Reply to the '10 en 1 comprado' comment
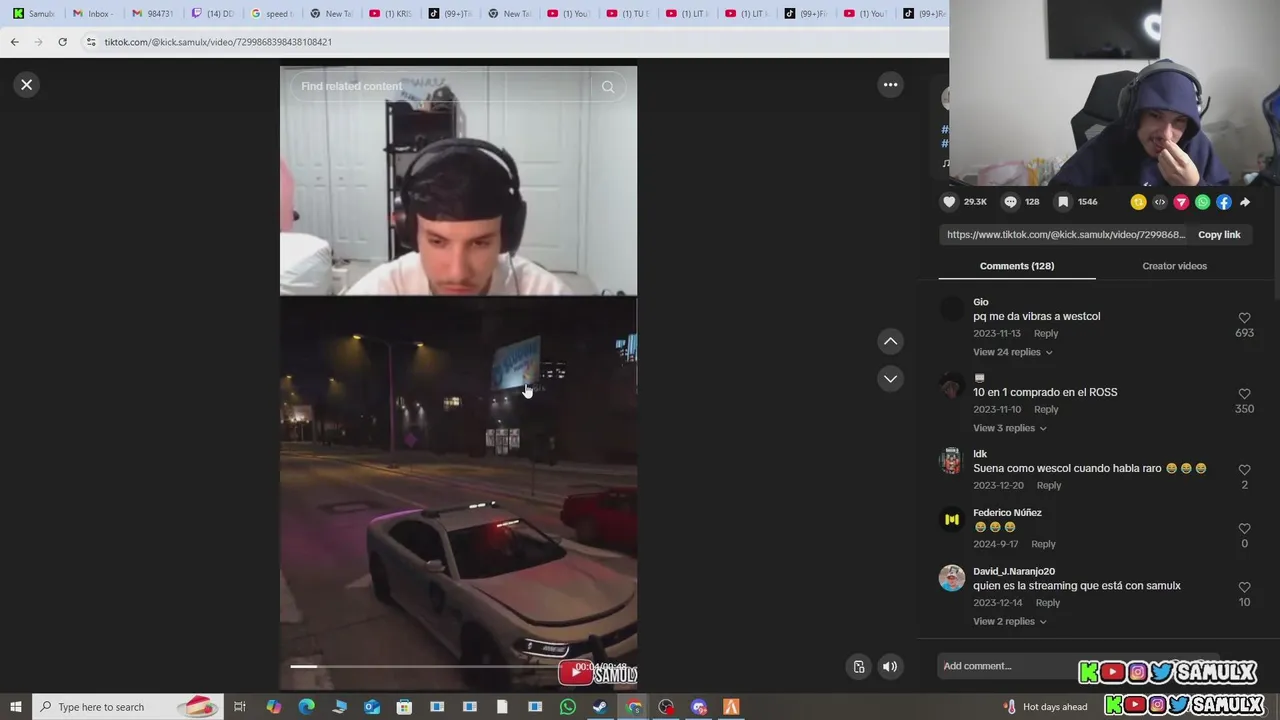The image size is (1280, 720). click(x=1046, y=409)
